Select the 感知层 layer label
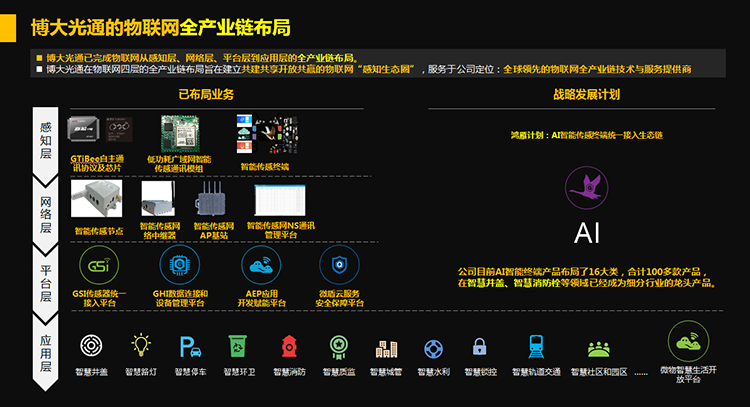 click(45, 140)
